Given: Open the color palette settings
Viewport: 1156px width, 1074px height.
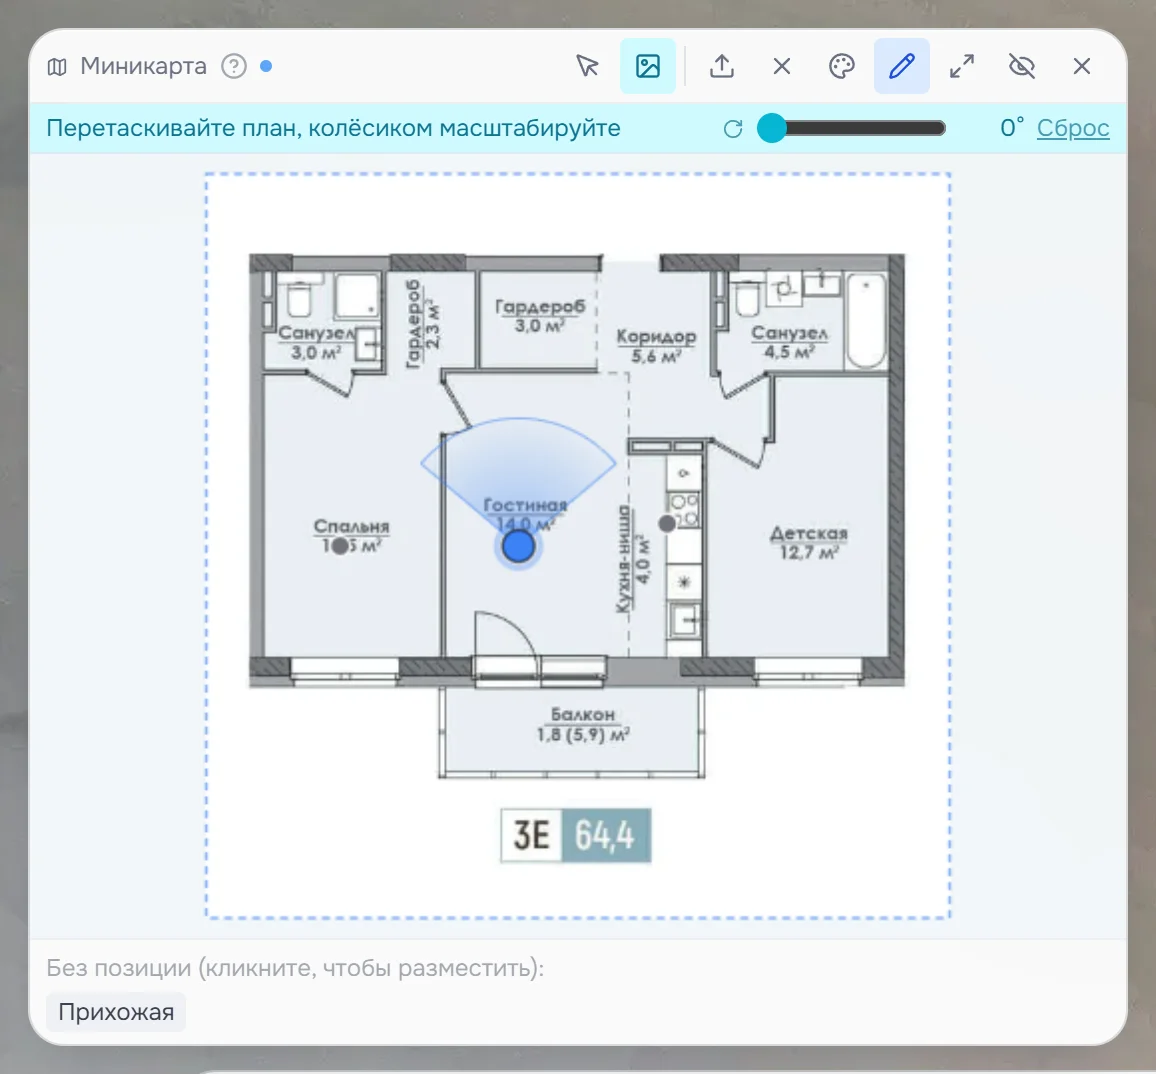Looking at the screenshot, I should point(841,66).
